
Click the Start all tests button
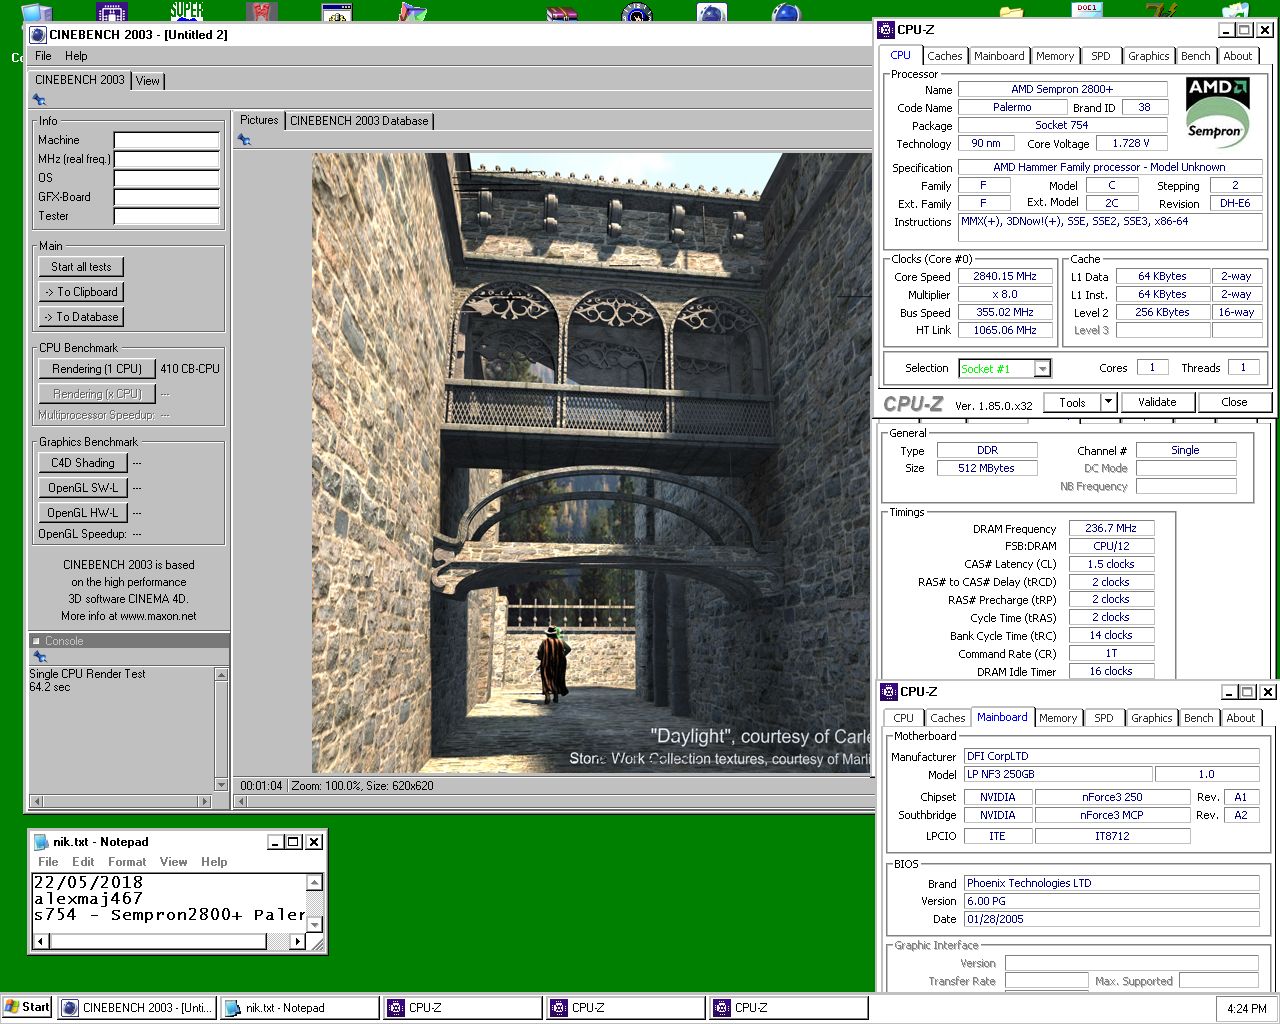tap(82, 267)
